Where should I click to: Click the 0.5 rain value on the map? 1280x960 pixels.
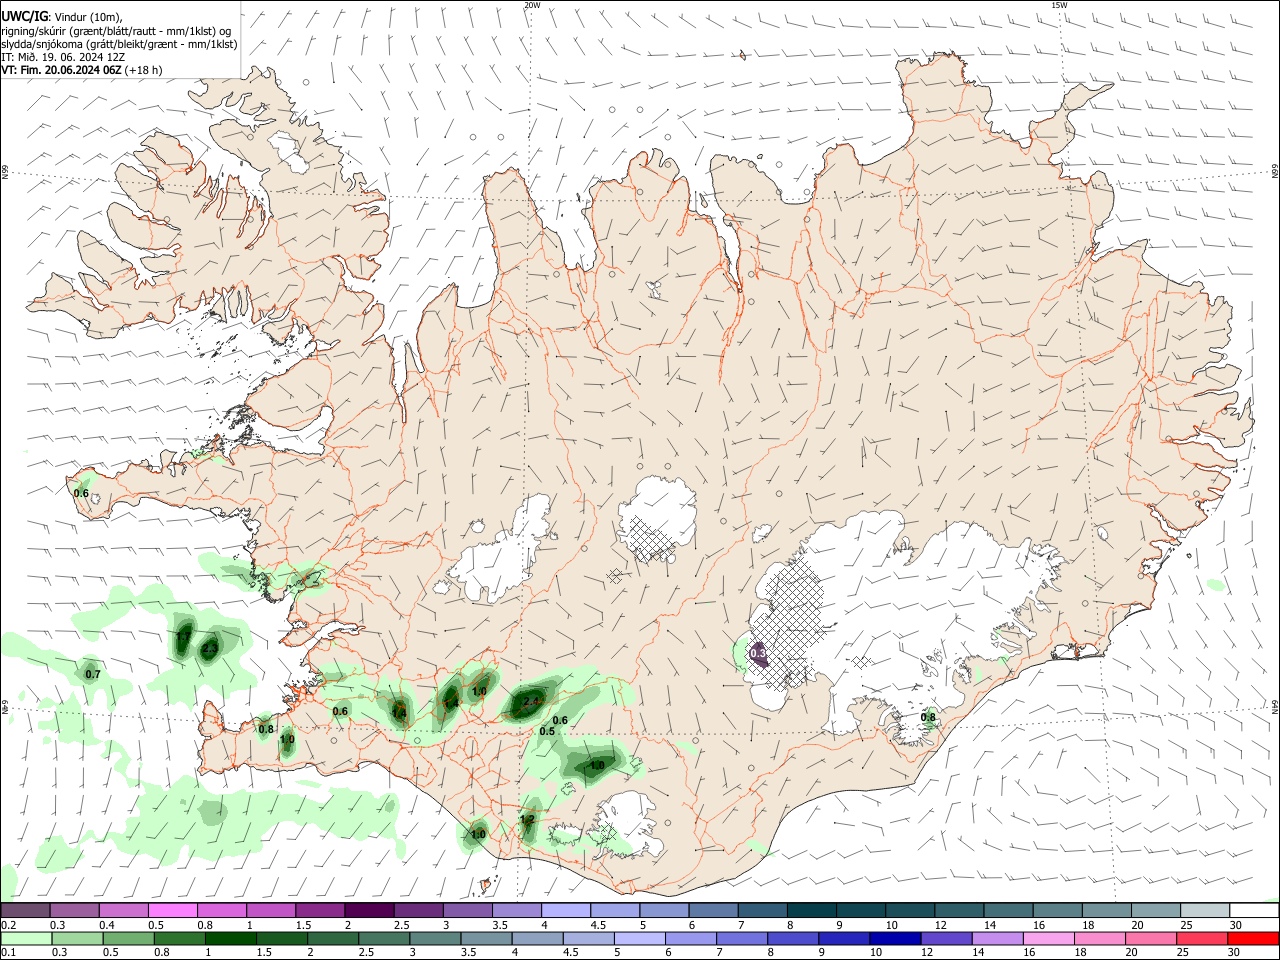pyautogui.click(x=547, y=732)
